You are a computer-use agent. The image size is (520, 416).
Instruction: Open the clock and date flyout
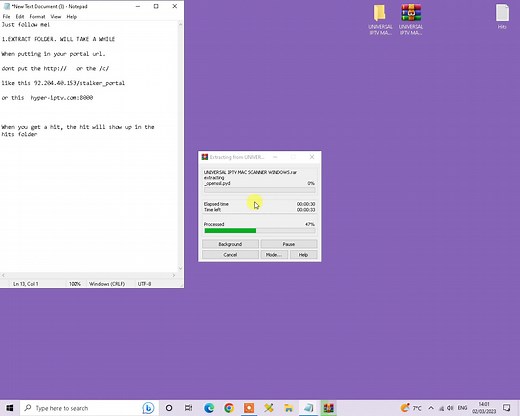(484, 408)
